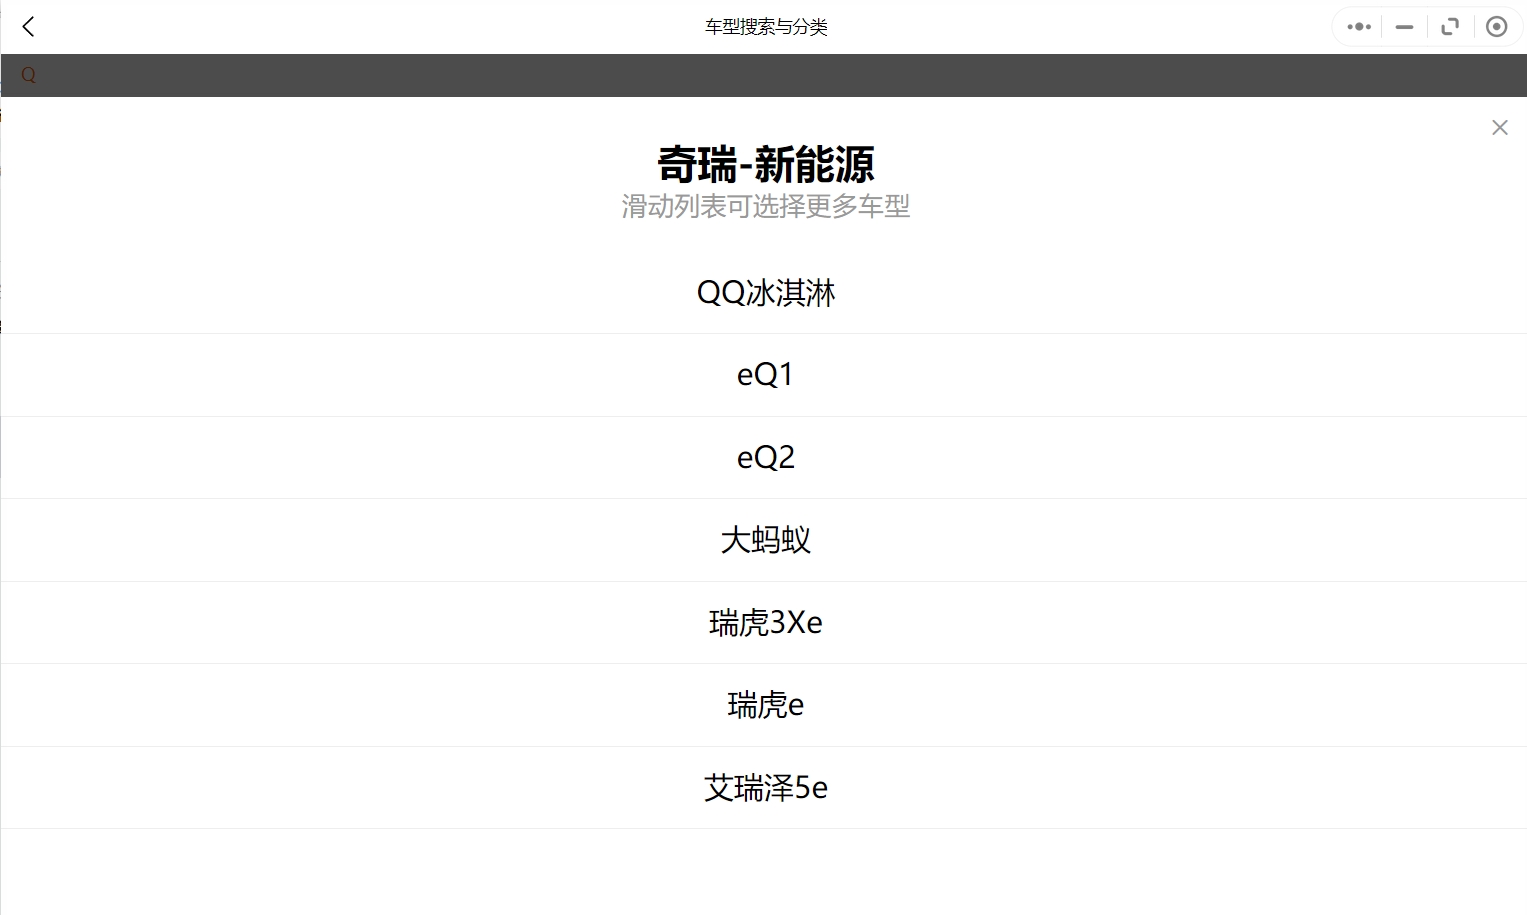Select the QQ冰淇淋 model
Viewport: 1527px width, 915px height.
(765, 292)
